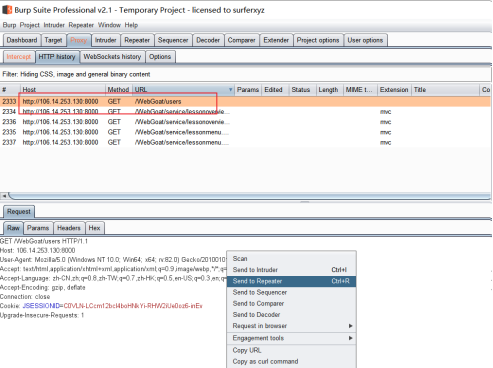Switch to the Headers view tab
Viewport: 493px width, 368px height.
coord(69,228)
